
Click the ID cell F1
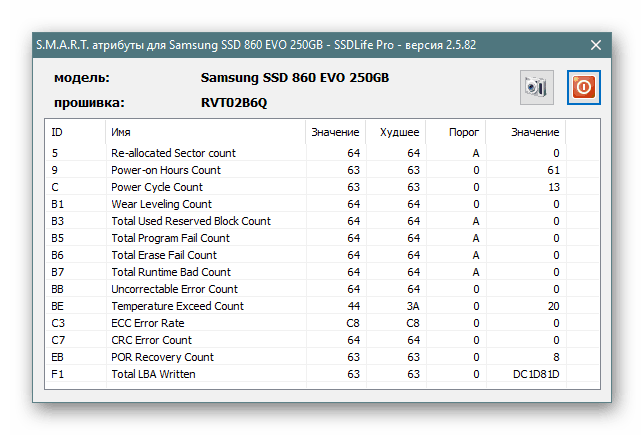pos(57,374)
